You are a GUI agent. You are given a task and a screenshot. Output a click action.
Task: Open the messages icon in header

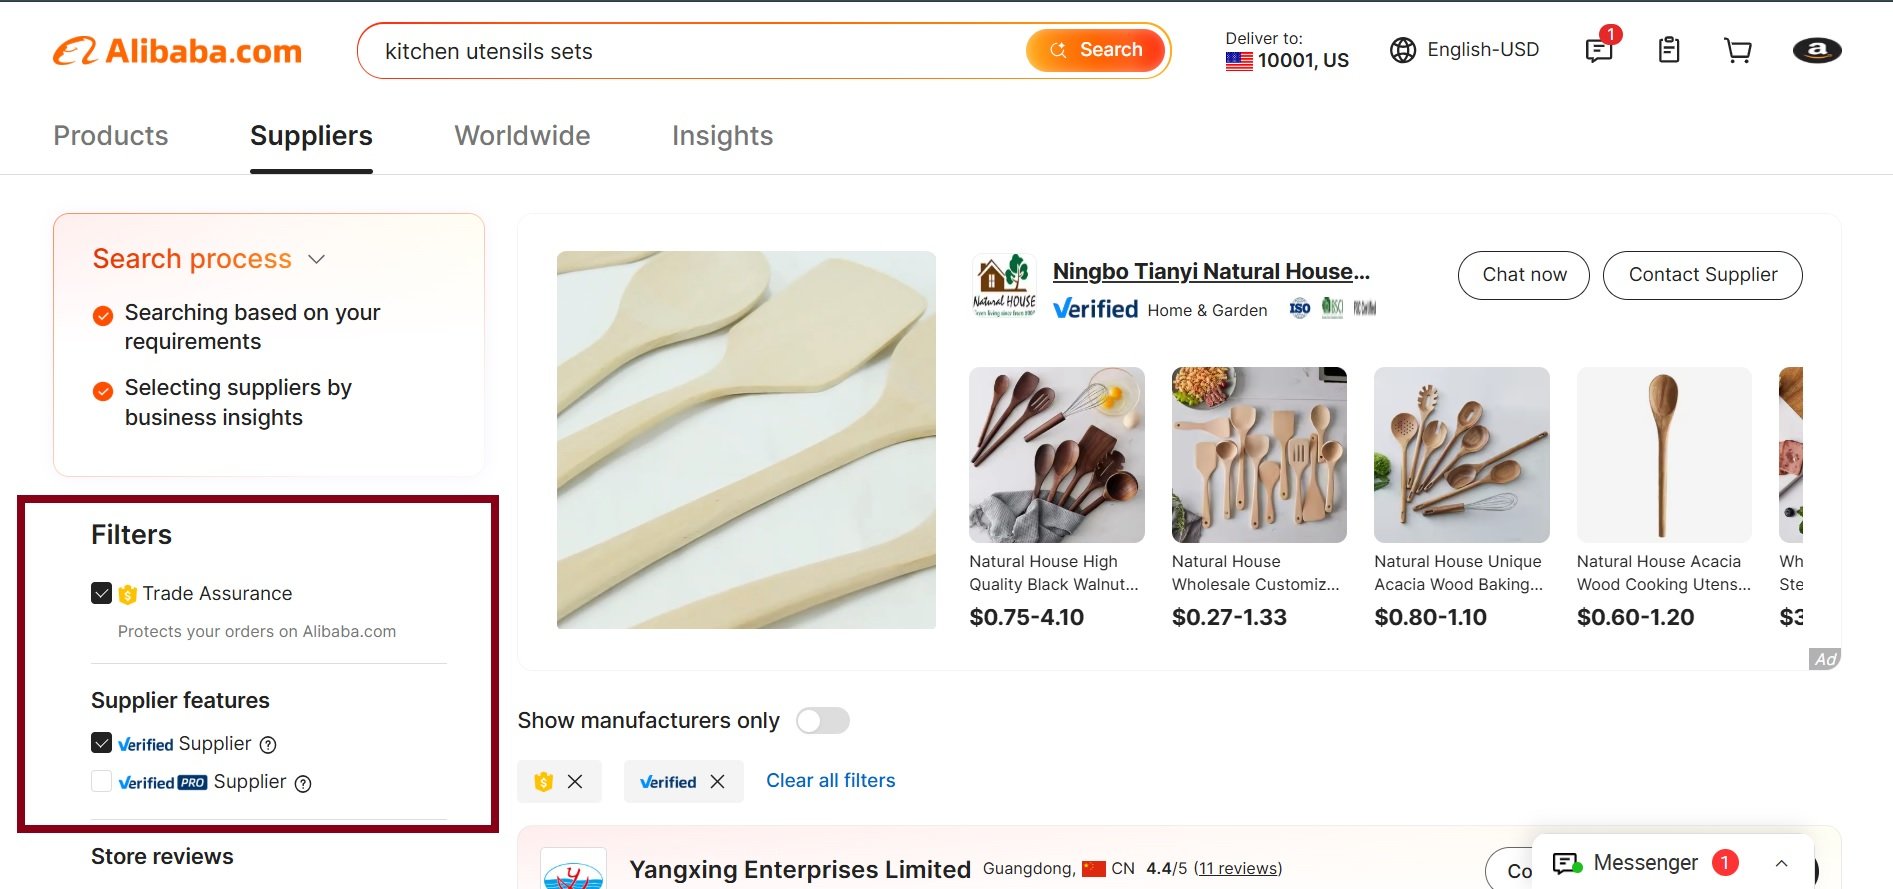pyautogui.click(x=1599, y=50)
